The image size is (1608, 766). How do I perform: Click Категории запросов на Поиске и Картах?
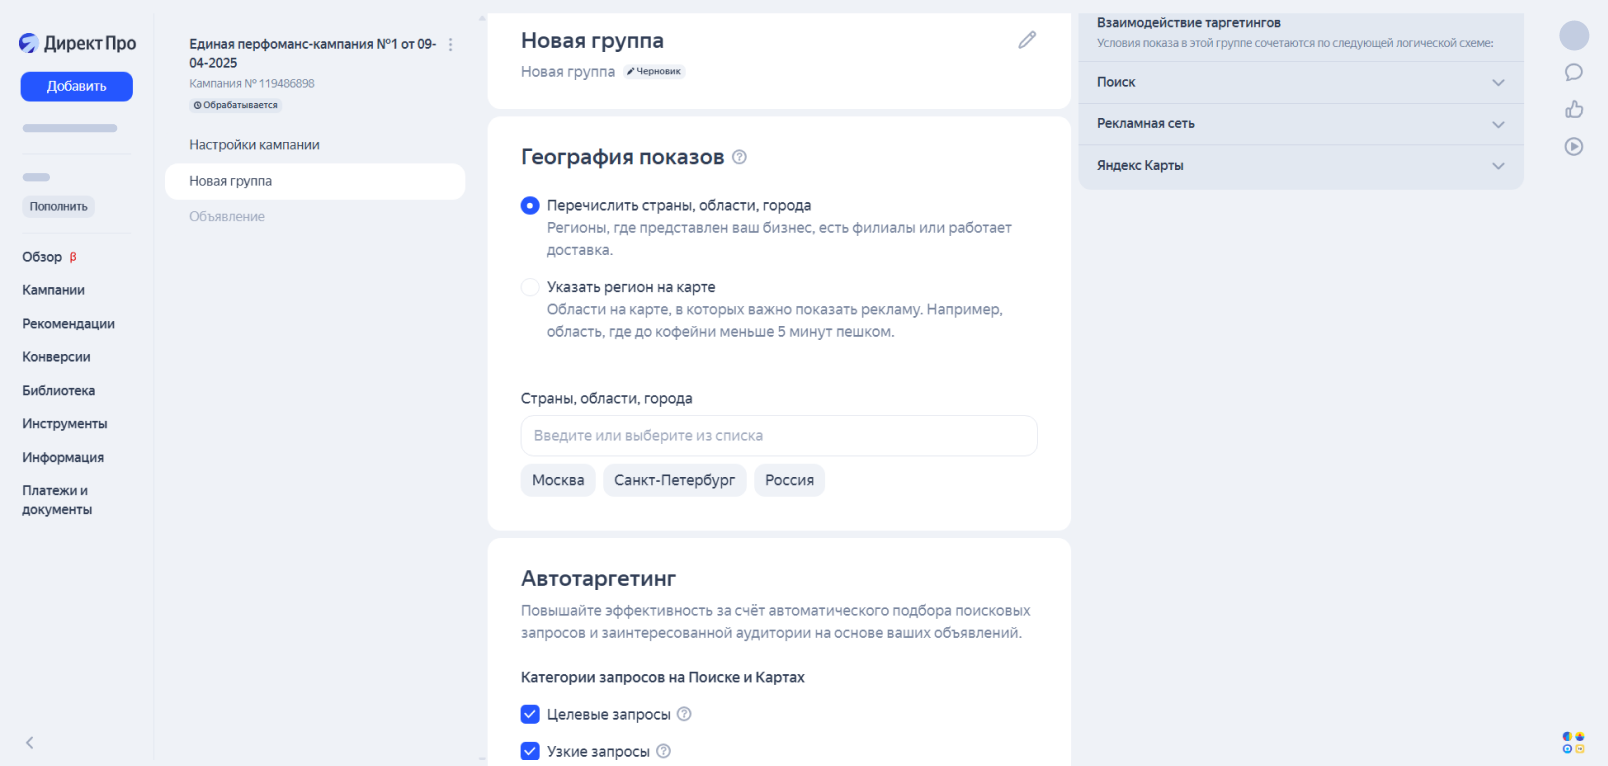click(x=662, y=677)
